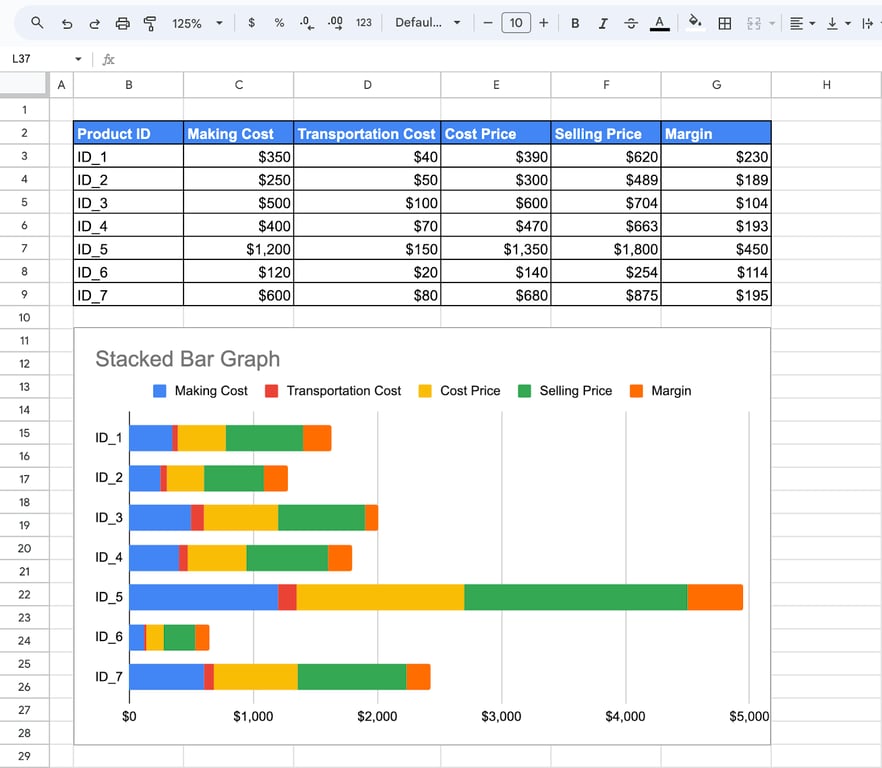882x768 pixels.
Task: Select column D header
Action: [367, 85]
